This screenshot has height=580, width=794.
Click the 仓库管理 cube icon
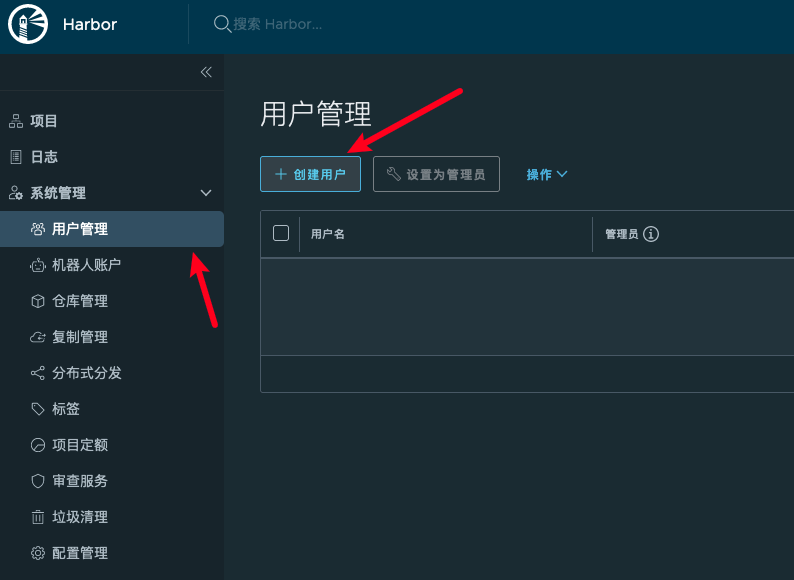37,301
